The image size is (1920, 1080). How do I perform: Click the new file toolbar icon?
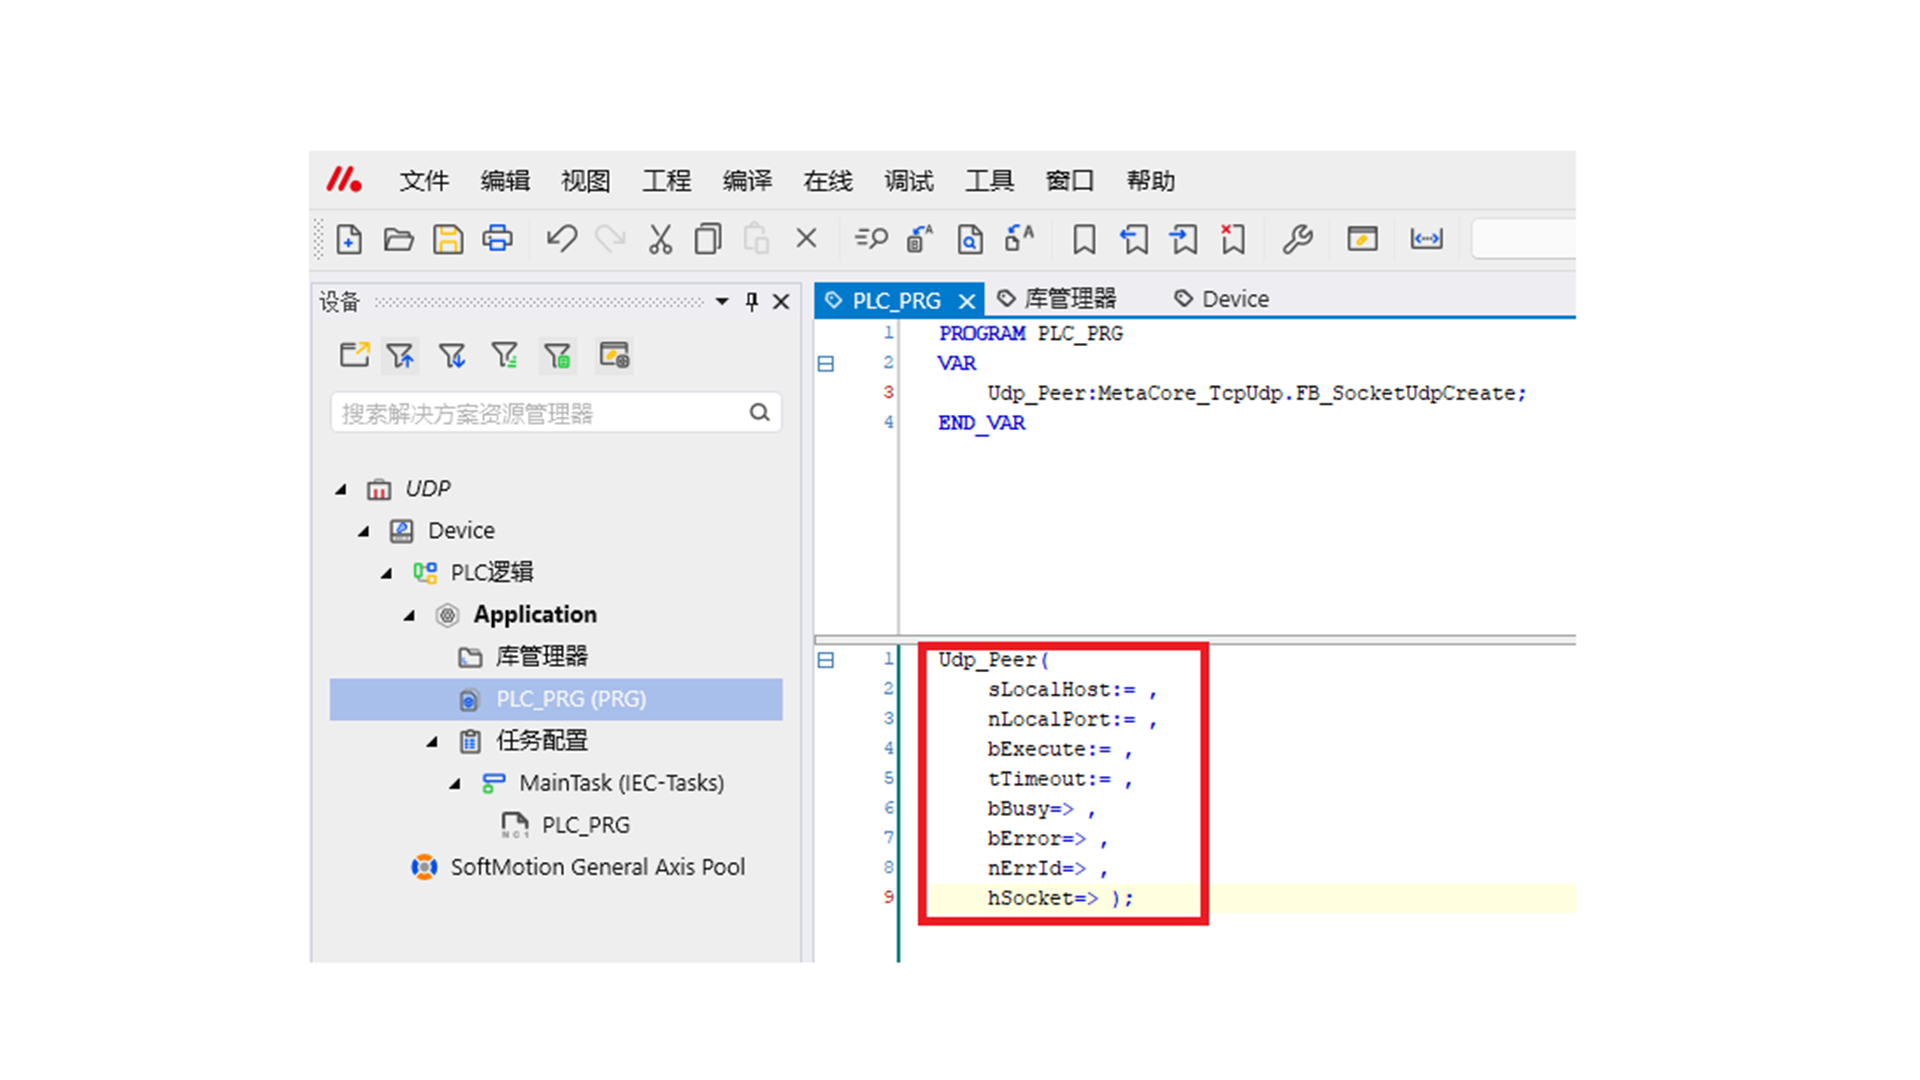pyautogui.click(x=349, y=239)
